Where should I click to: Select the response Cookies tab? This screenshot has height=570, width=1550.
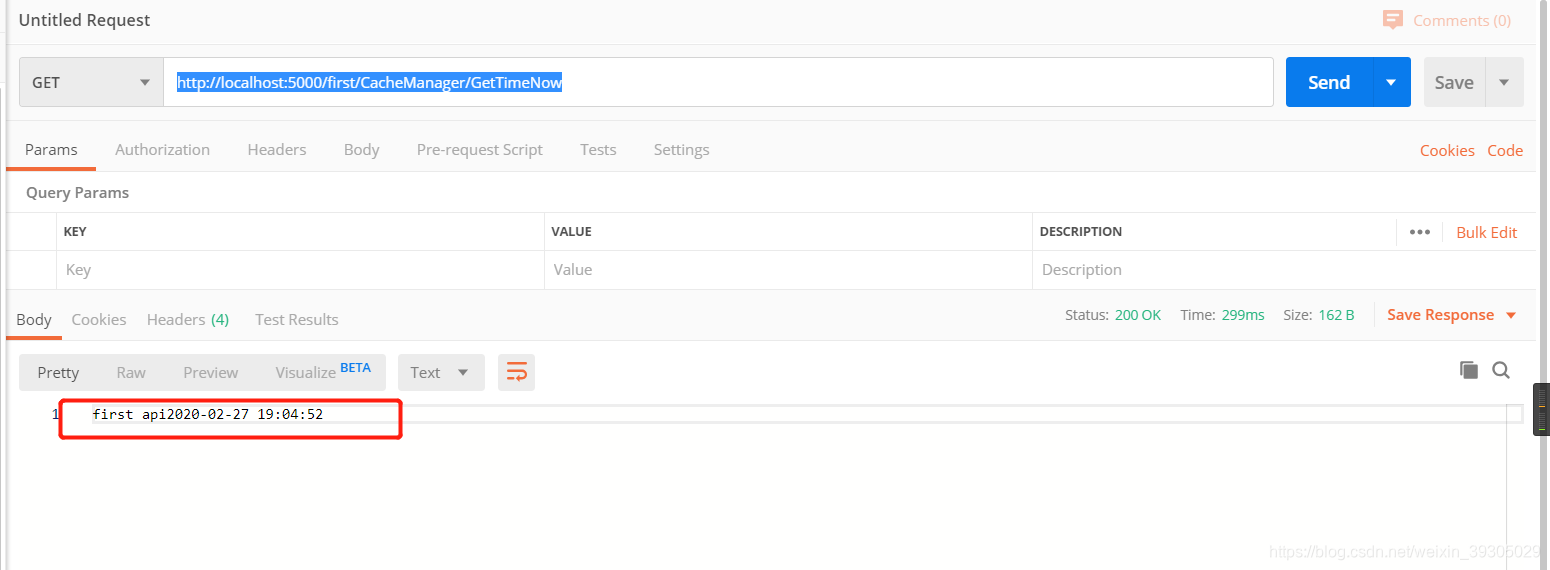pyautogui.click(x=99, y=320)
